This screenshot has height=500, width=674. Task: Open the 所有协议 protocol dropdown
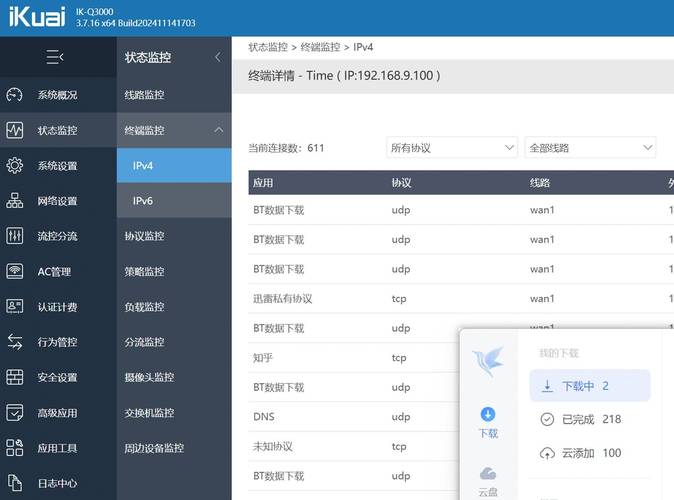pyautogui.click(x=452, y=148)
